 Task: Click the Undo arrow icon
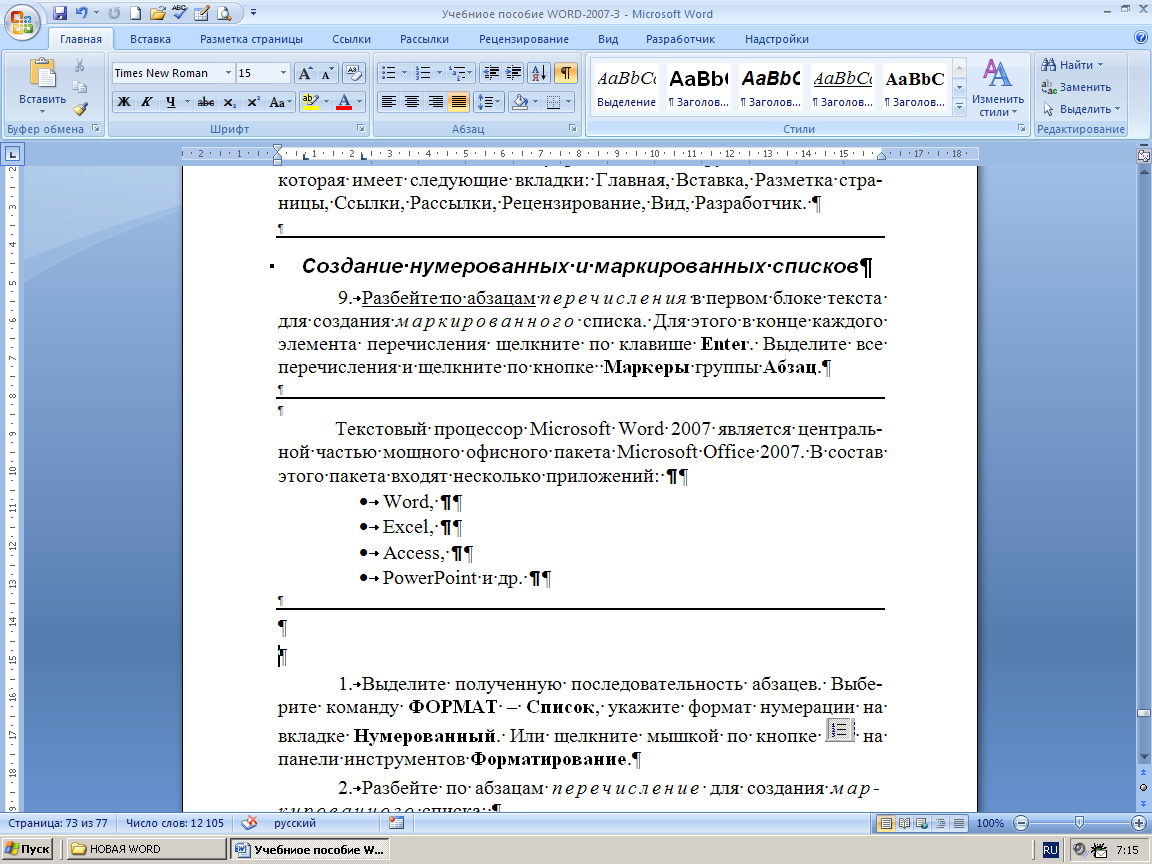(x=81, y=12)
